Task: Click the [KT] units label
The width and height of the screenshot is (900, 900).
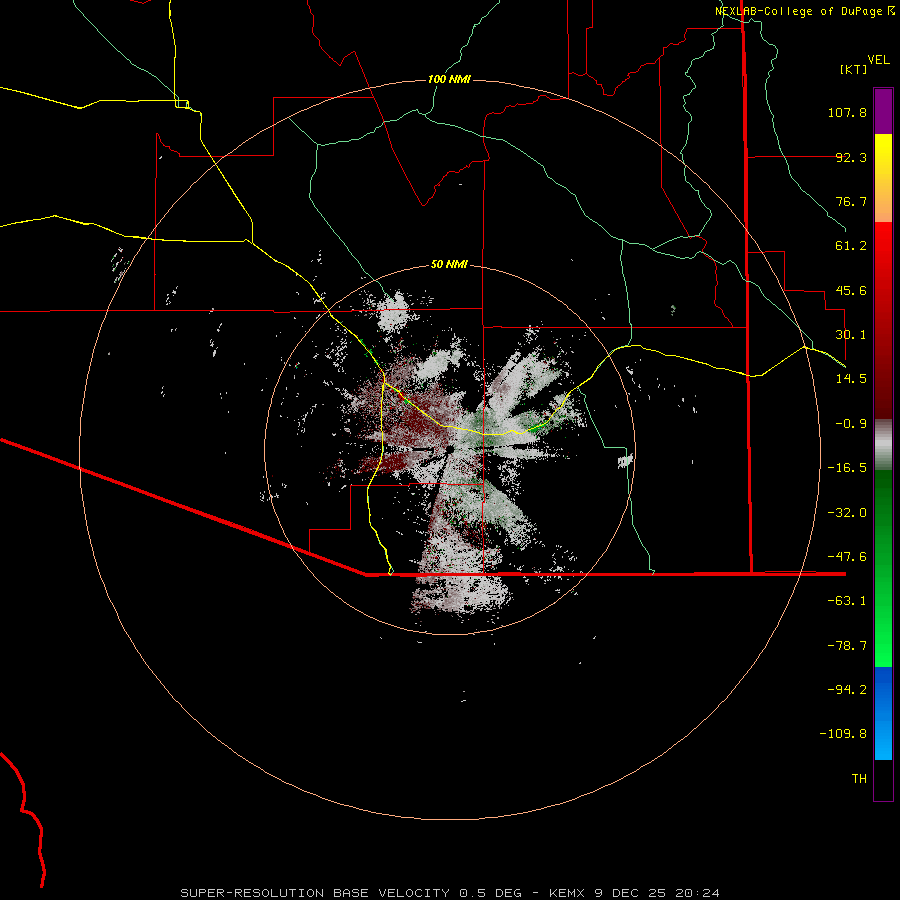Action: coord(853,69)
